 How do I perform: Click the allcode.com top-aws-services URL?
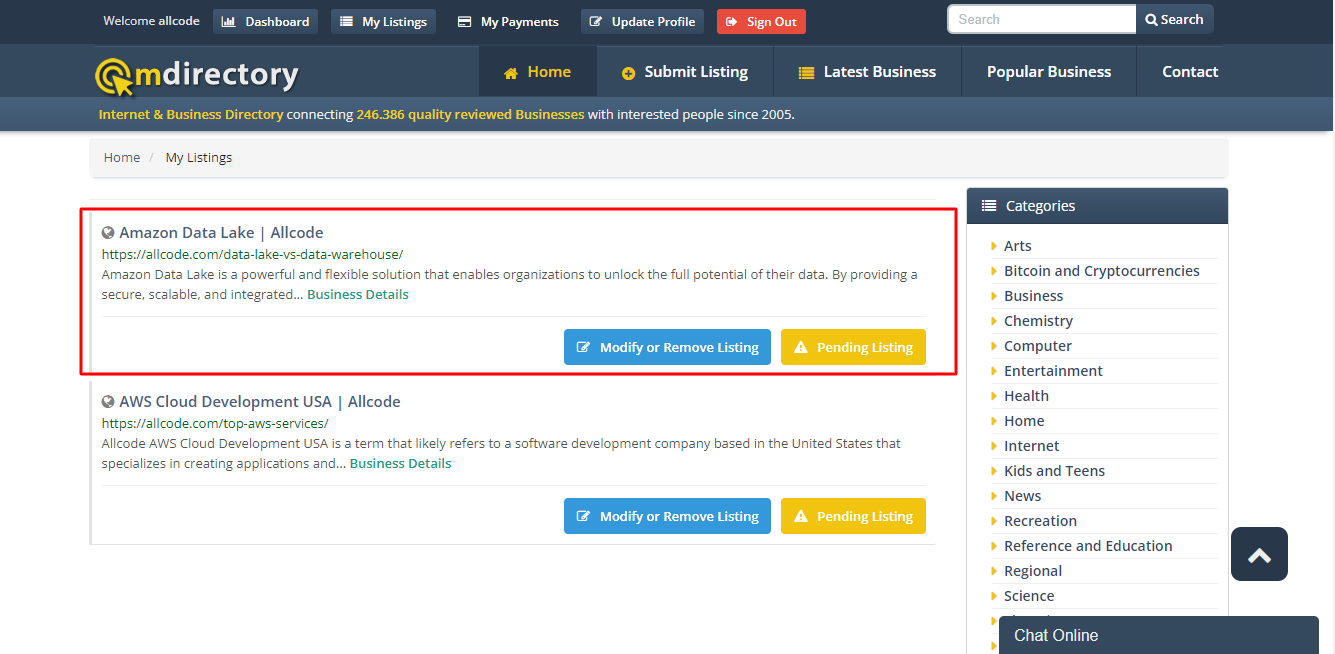pos(215,423)
